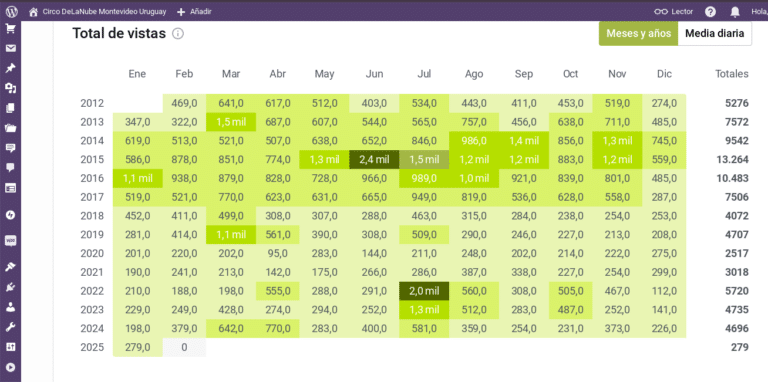Select the February 2025 cell showing 0
Image resolution: width=768 pixels, height=382 pixels.
click(x=184, y=347)
